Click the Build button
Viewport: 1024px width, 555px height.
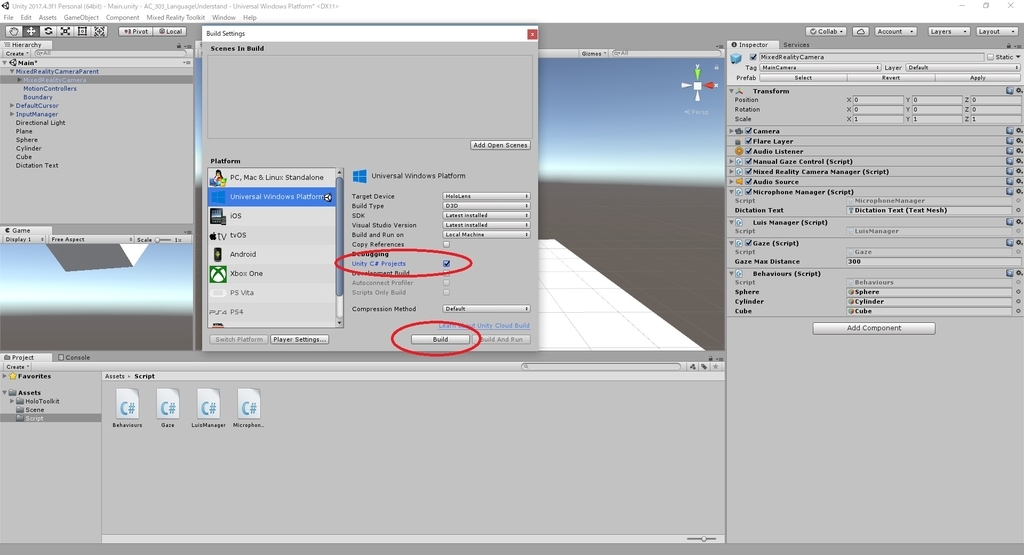(440, 340)
